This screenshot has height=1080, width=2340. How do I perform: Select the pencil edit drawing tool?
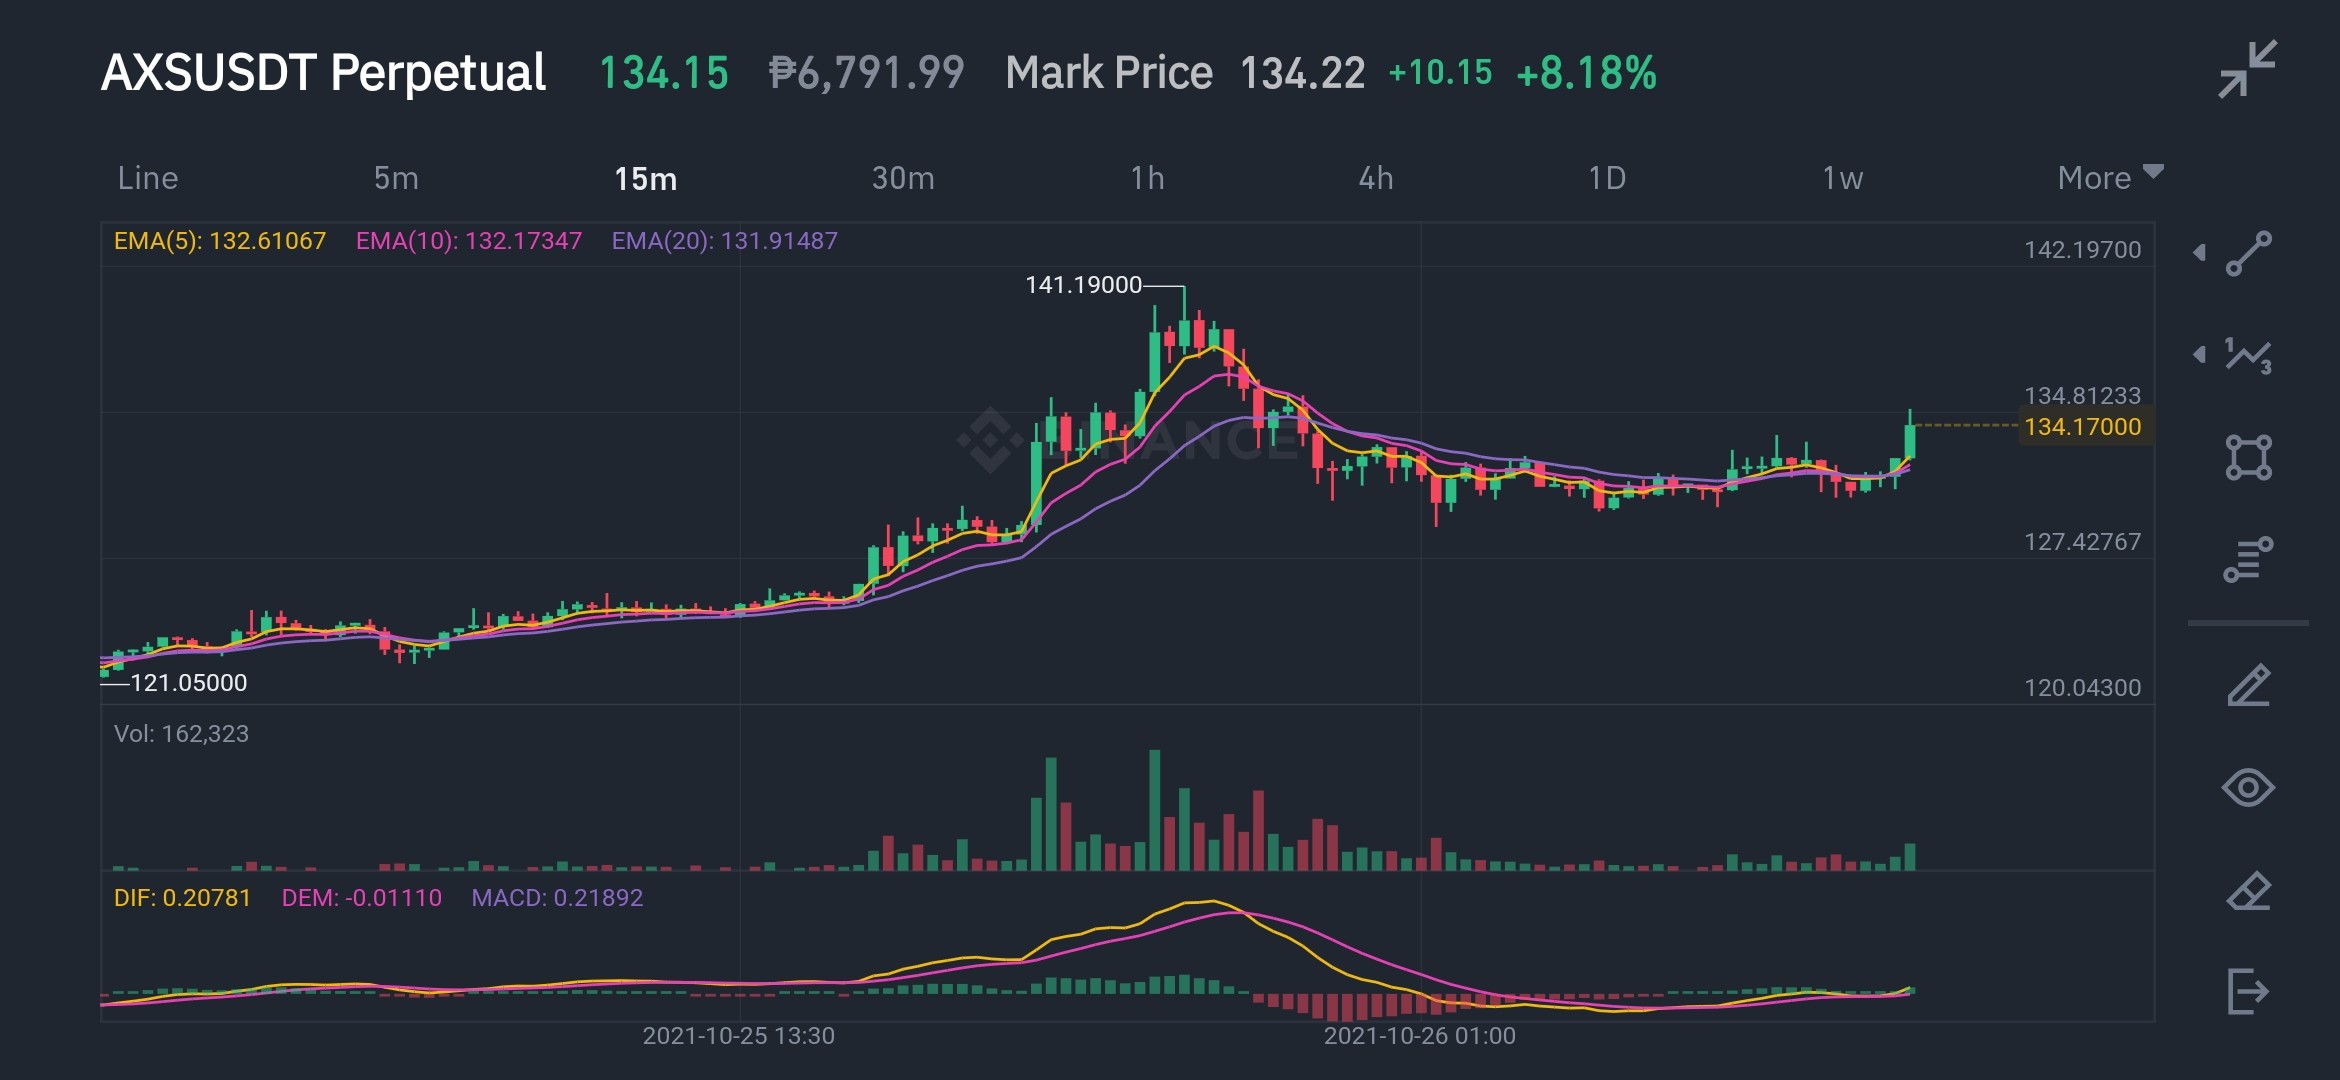click(x=2248, y=685)
